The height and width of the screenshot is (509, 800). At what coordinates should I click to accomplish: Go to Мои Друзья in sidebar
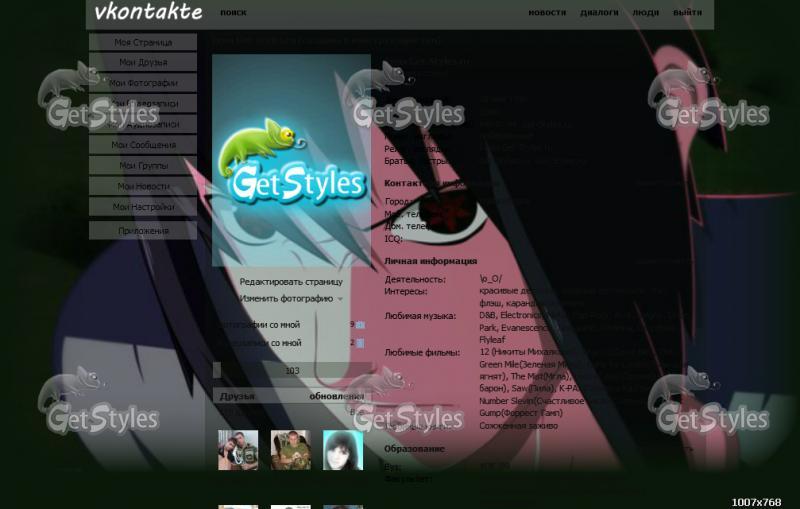(143, 62)
